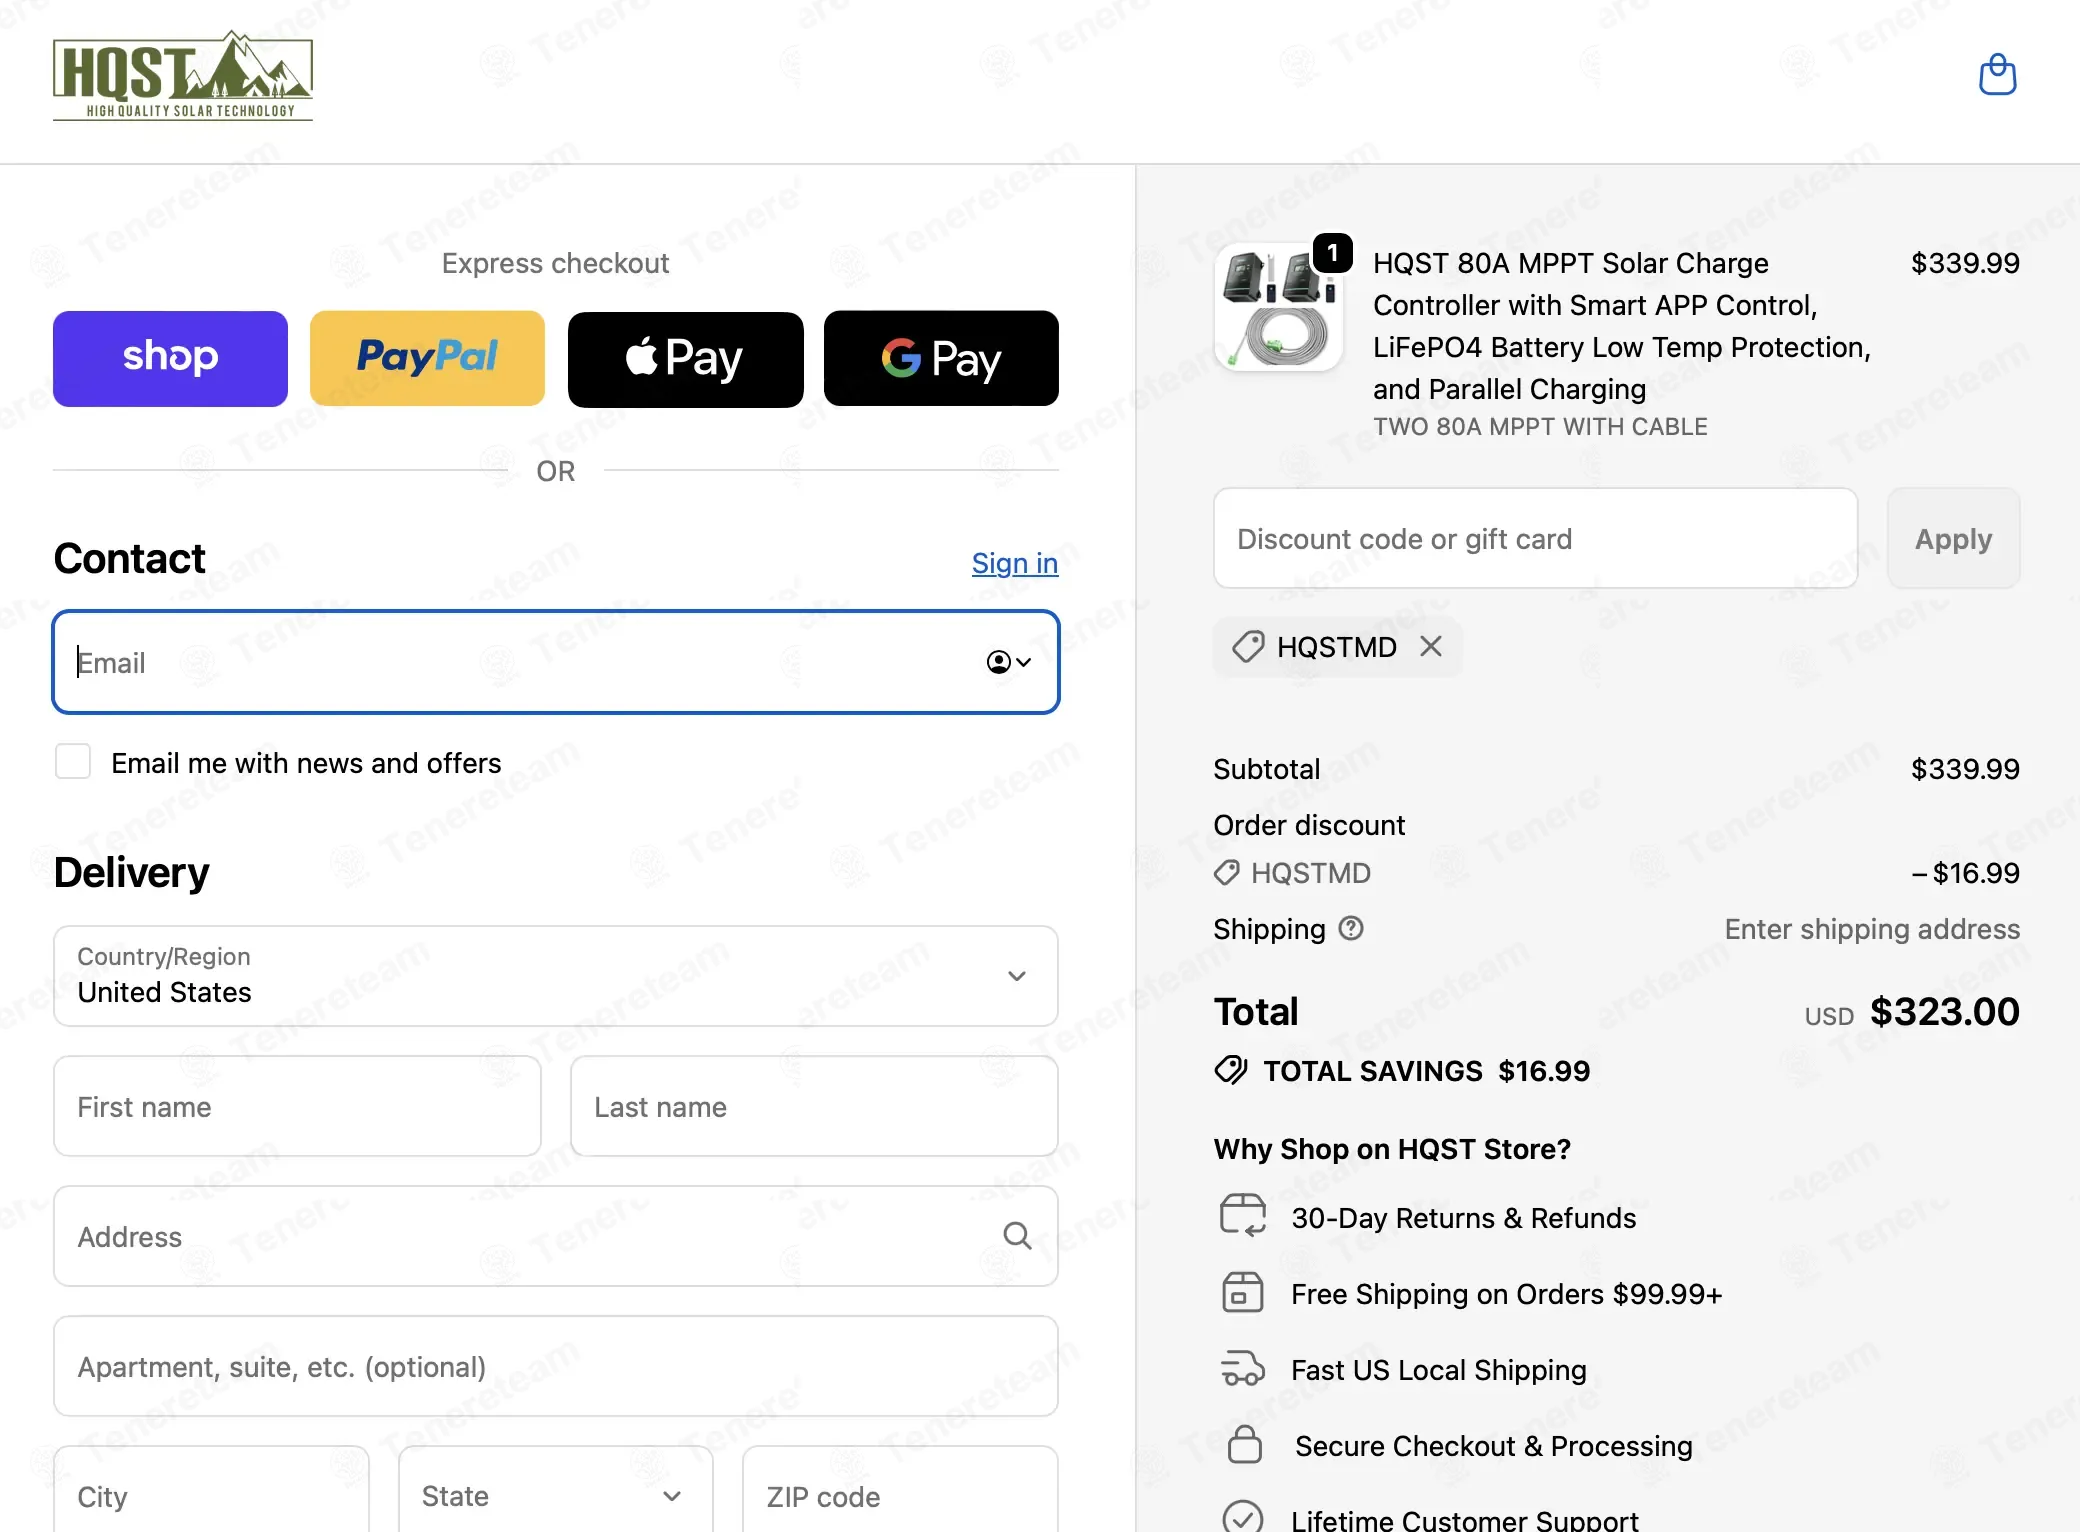
Task: Click the Apply discount button
Action: (x=1953, y=539)
